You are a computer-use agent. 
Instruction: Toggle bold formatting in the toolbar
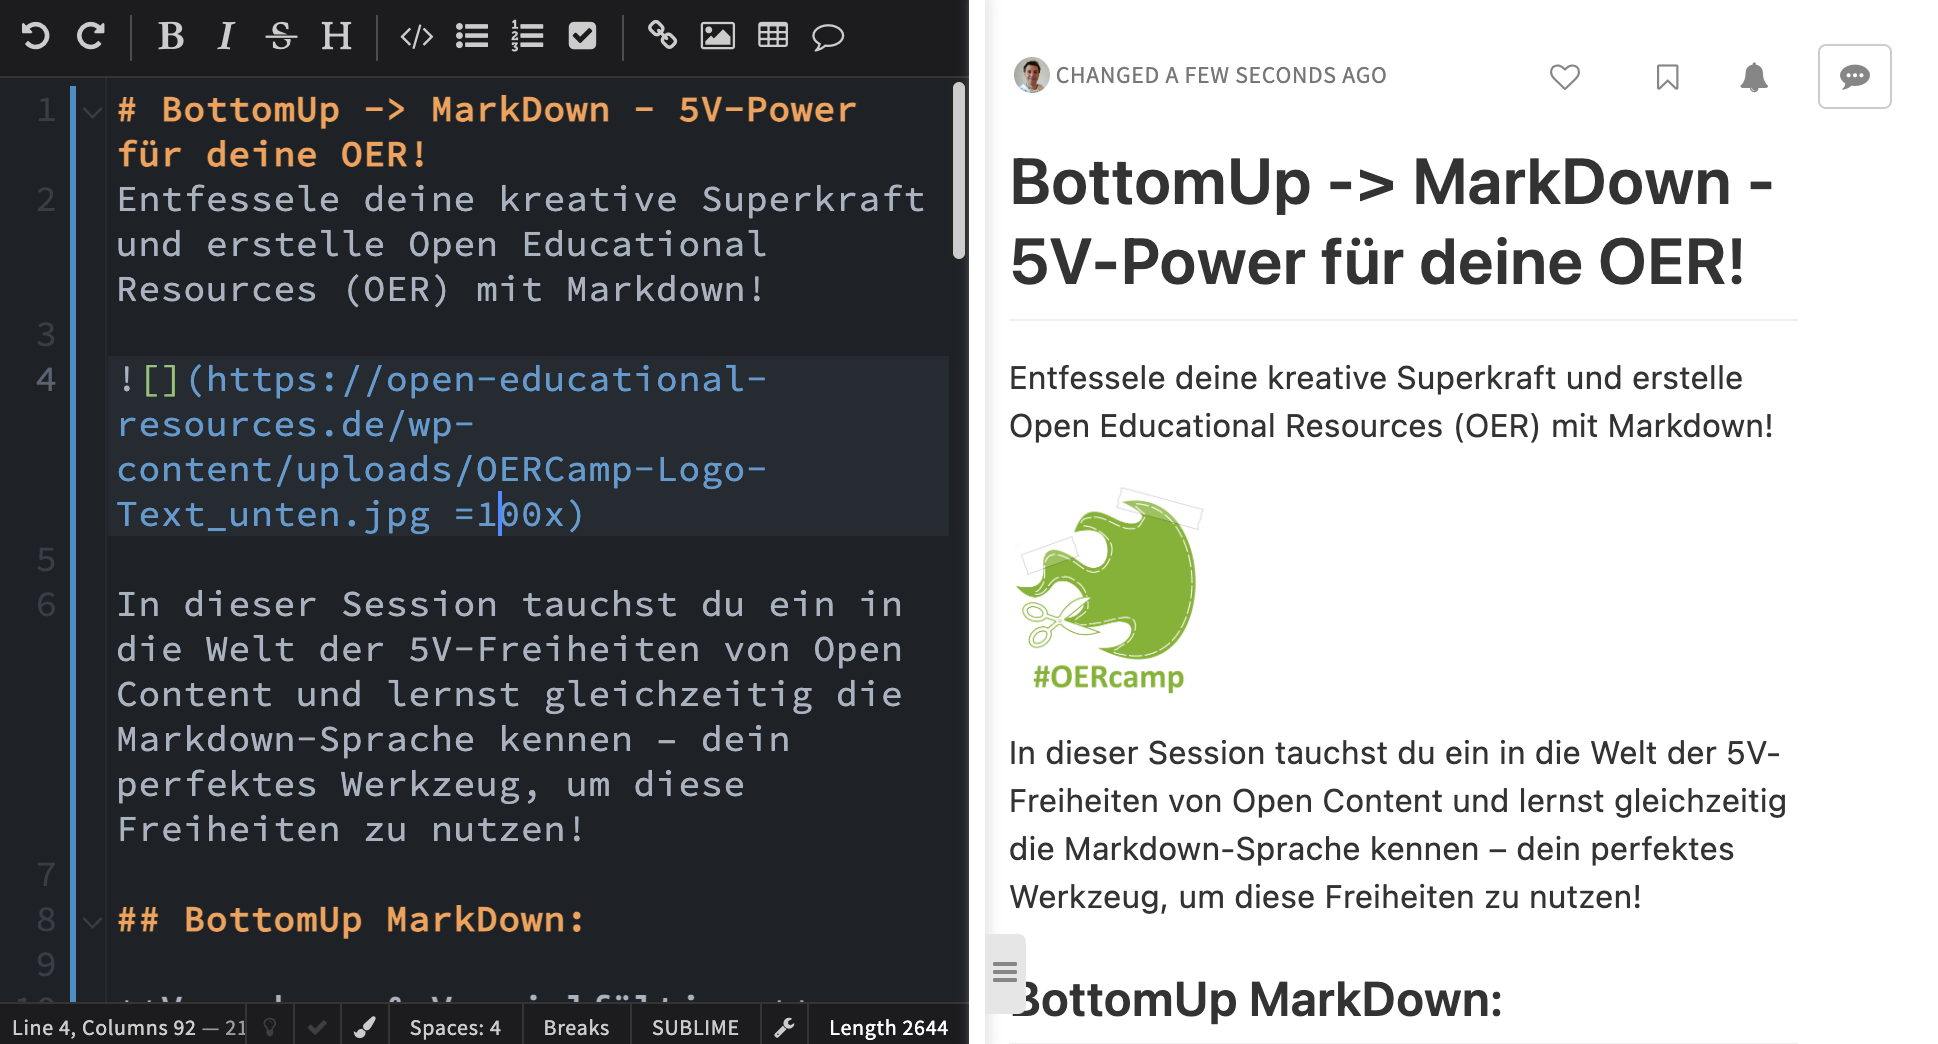170,37
